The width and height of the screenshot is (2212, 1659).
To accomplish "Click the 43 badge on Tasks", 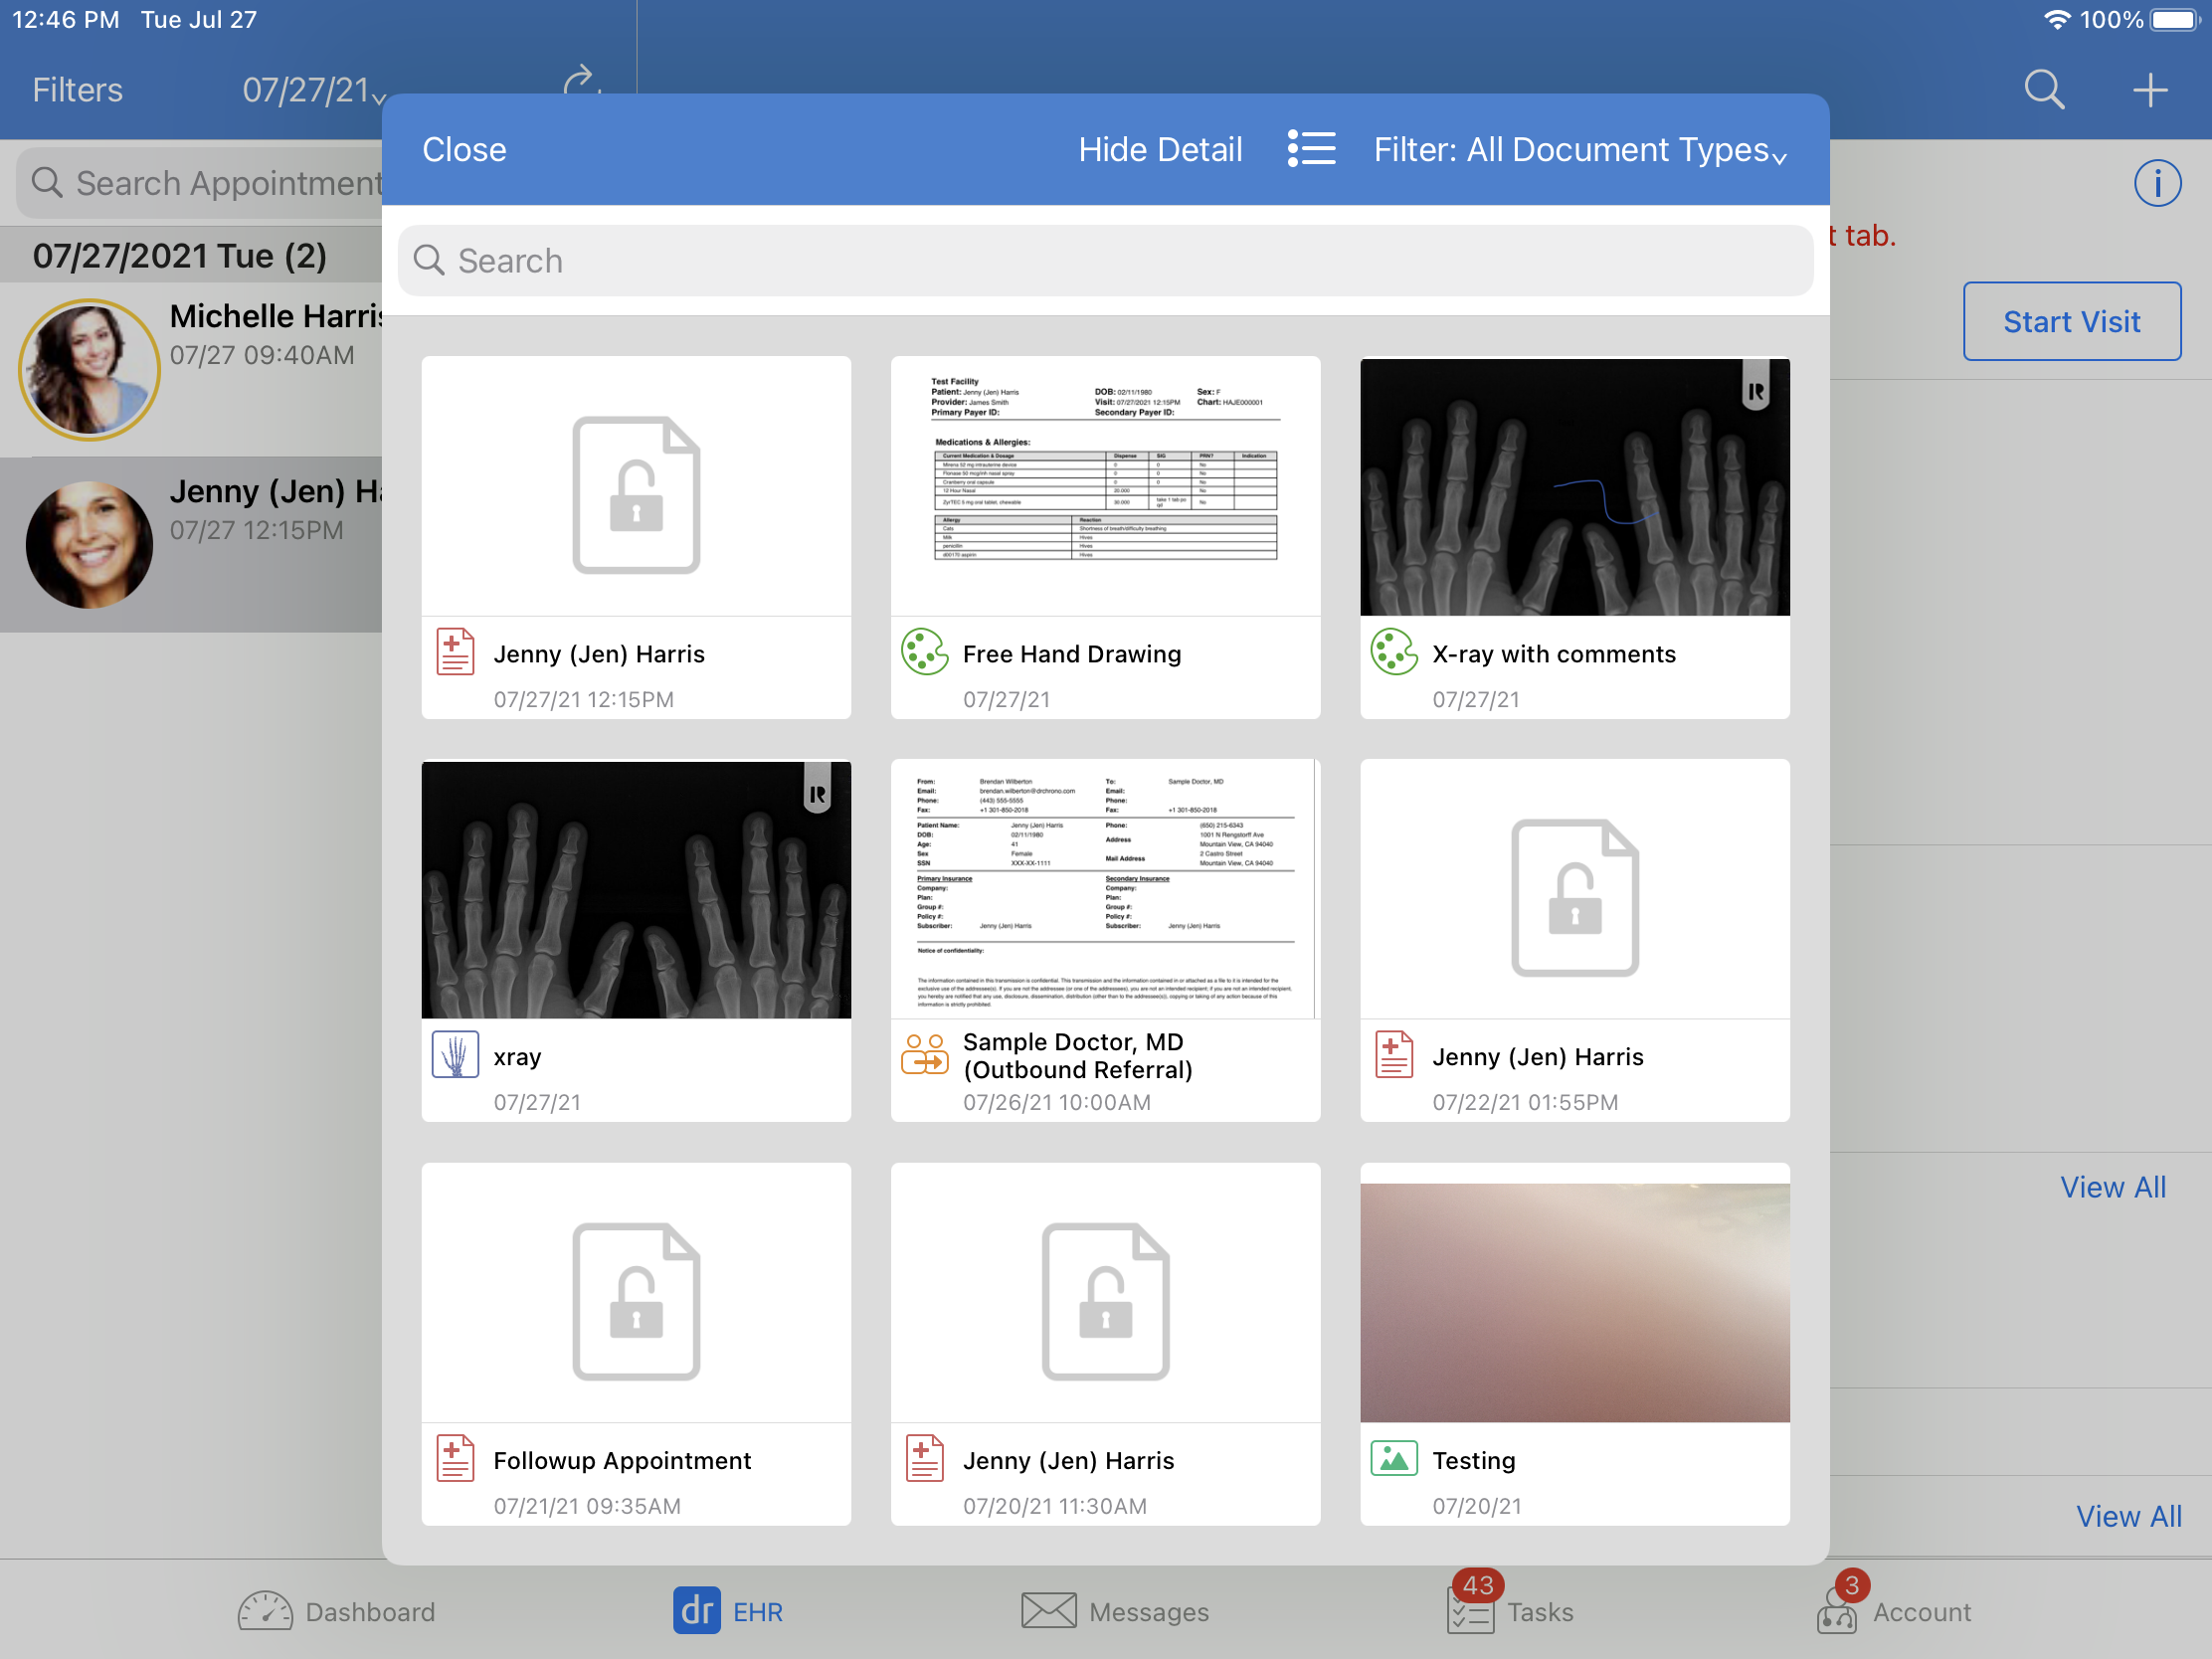I will (1478, 1585).
